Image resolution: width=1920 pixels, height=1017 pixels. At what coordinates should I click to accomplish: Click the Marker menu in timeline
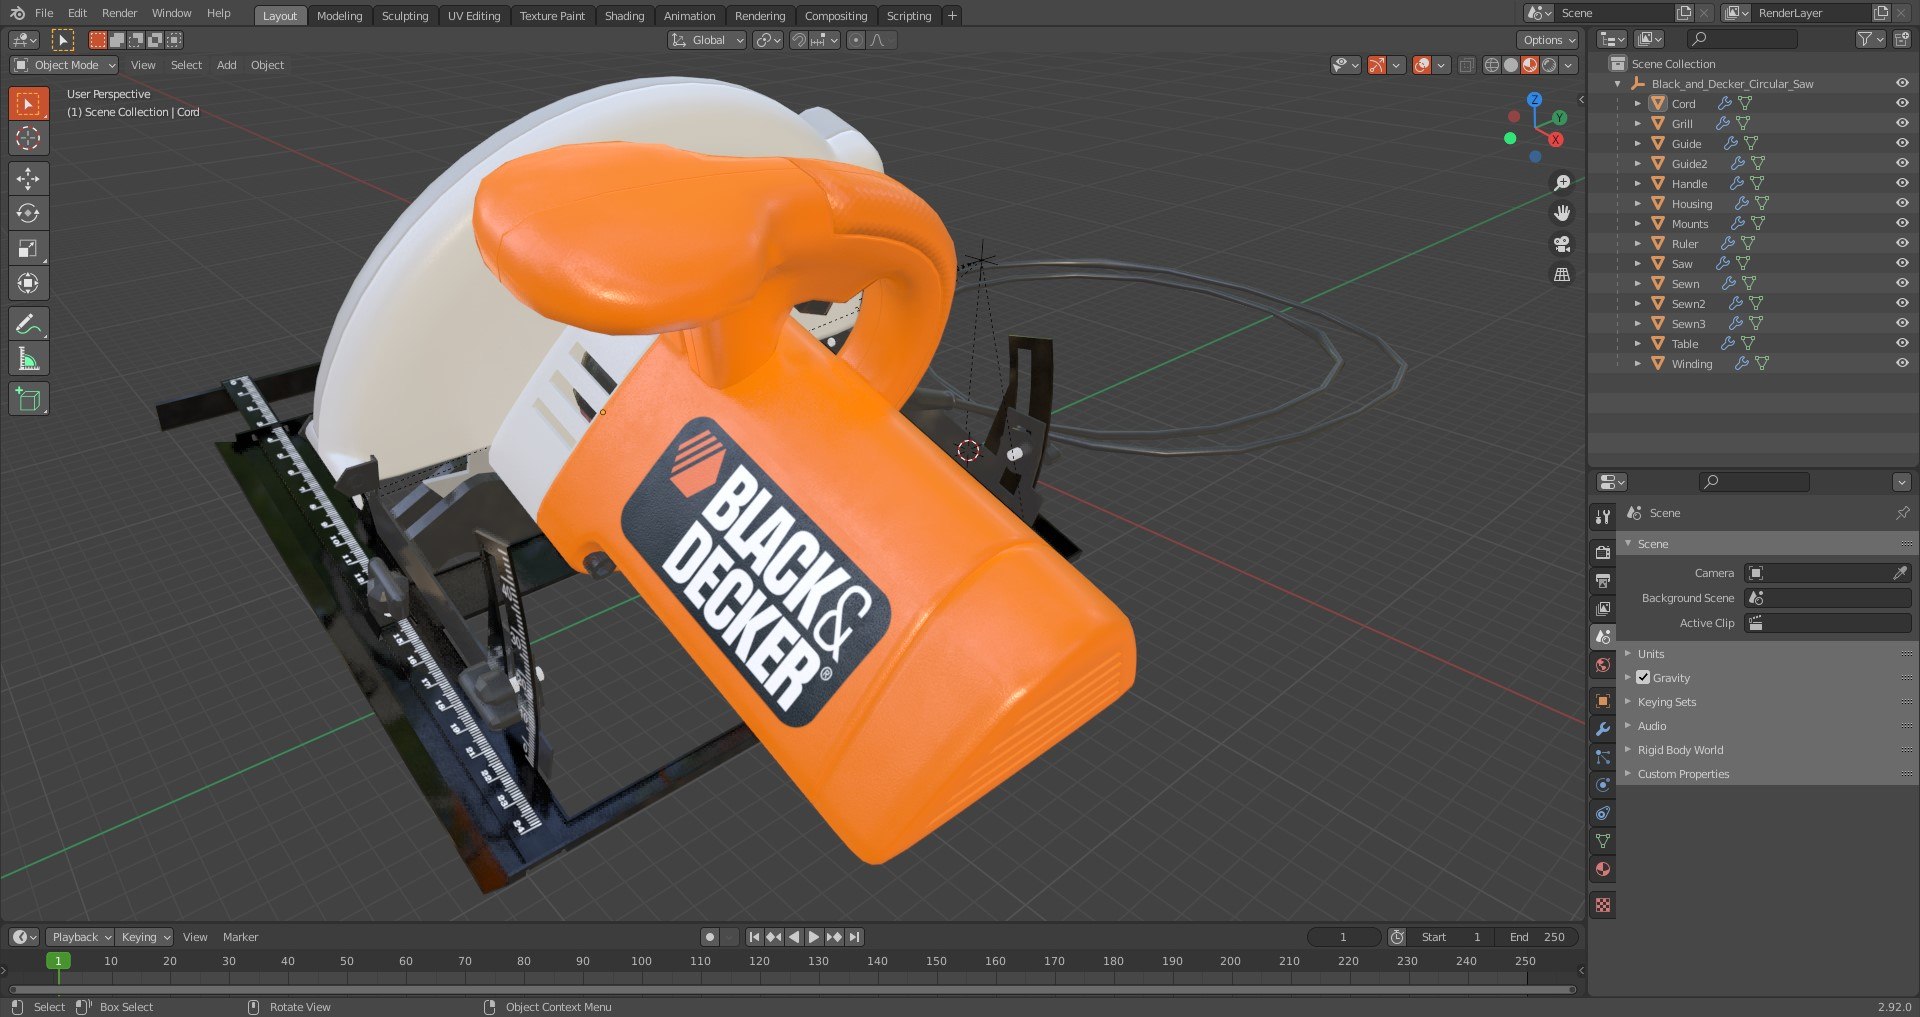click(240, 937)
